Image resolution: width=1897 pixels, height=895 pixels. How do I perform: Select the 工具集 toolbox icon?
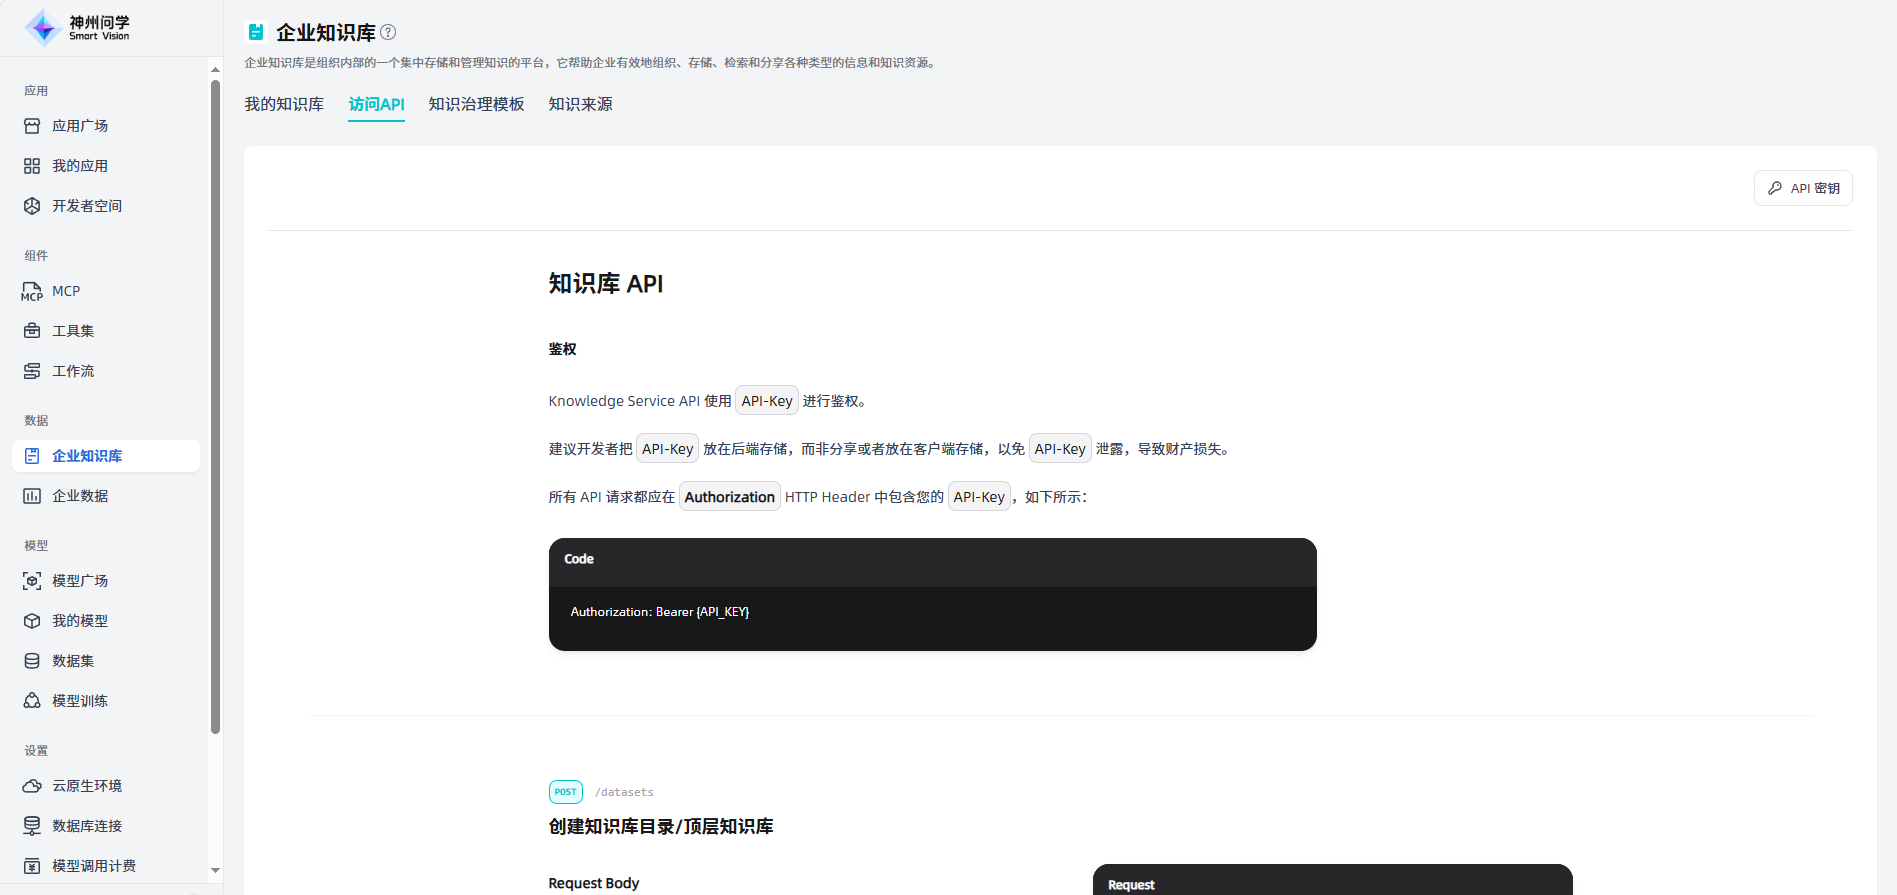click(x=32, y=331)
